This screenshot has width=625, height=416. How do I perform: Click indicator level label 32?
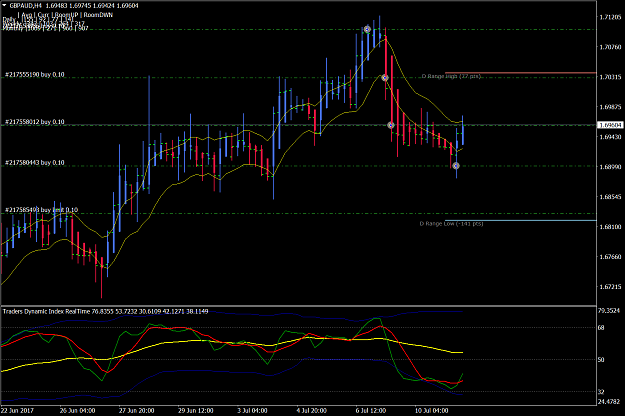click(x=601, y=392)
